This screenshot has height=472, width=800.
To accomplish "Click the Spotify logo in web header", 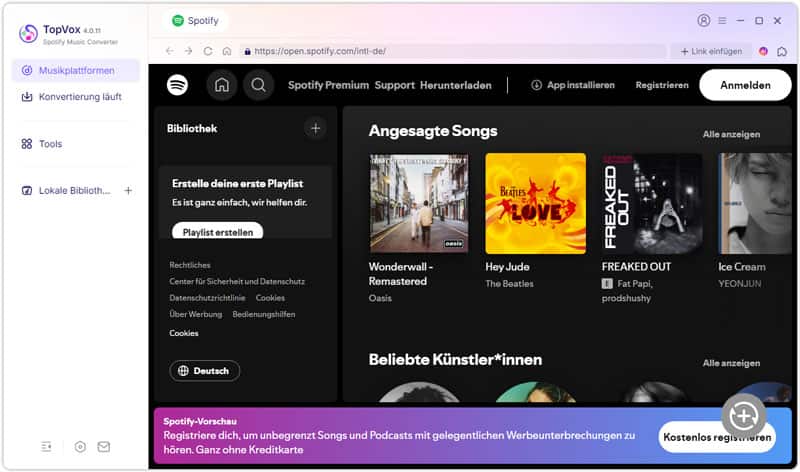I will coord(177,85).
